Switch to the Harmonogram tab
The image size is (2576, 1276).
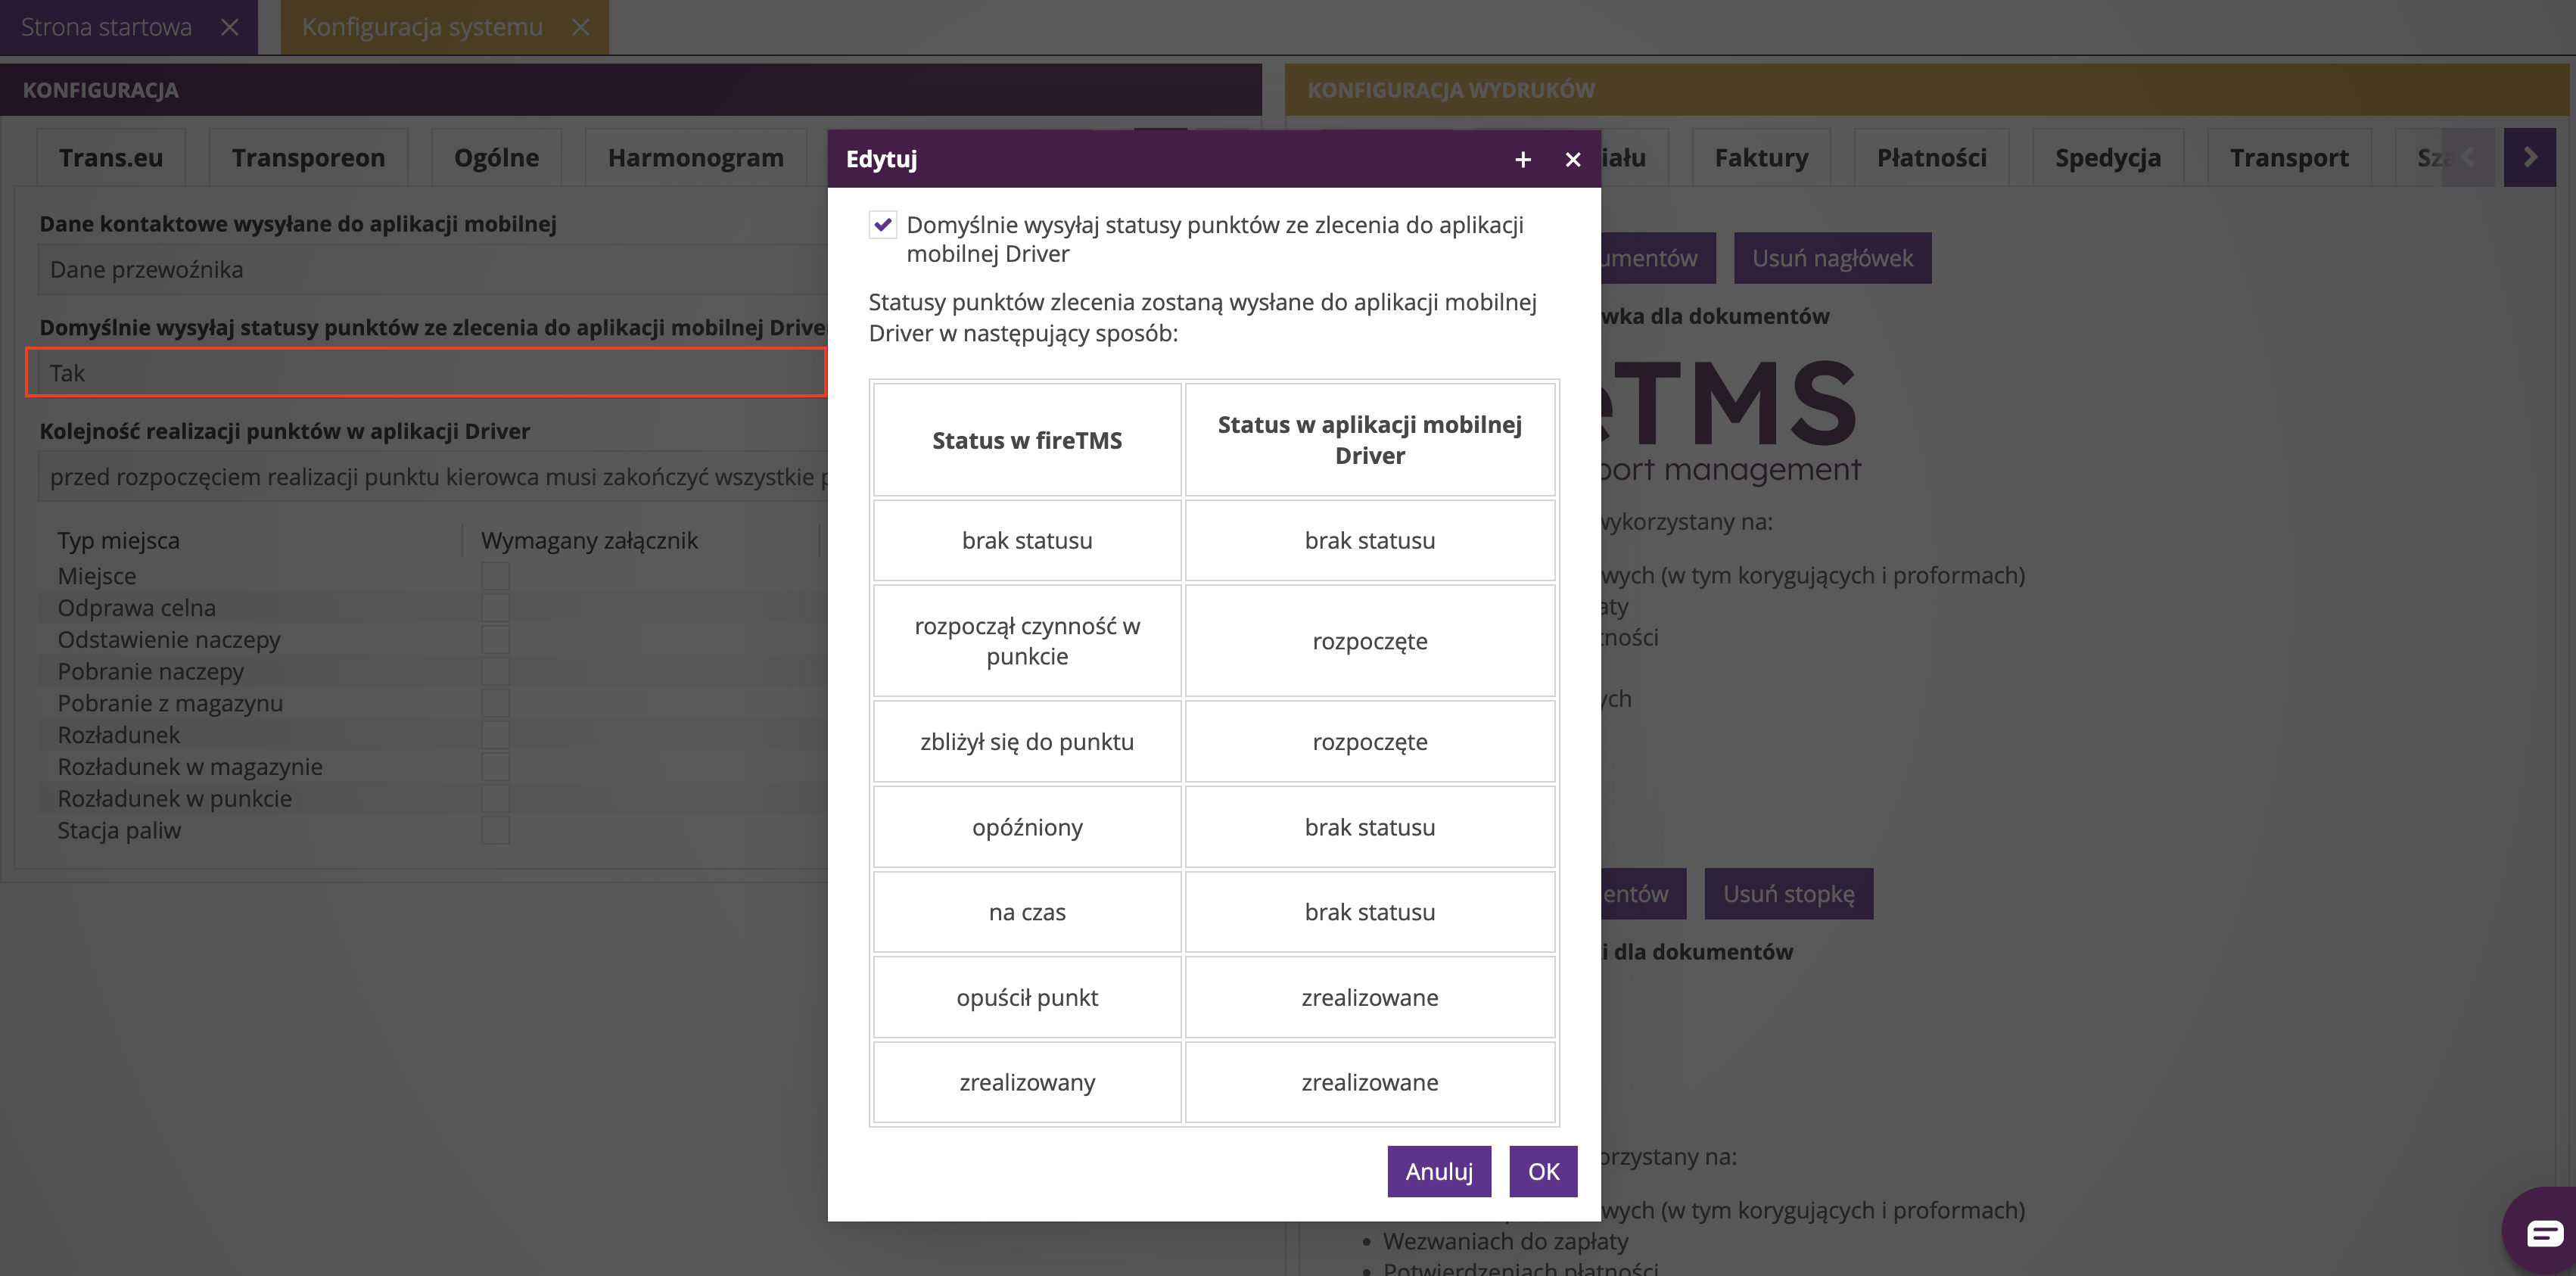click(x=695, y=158)
